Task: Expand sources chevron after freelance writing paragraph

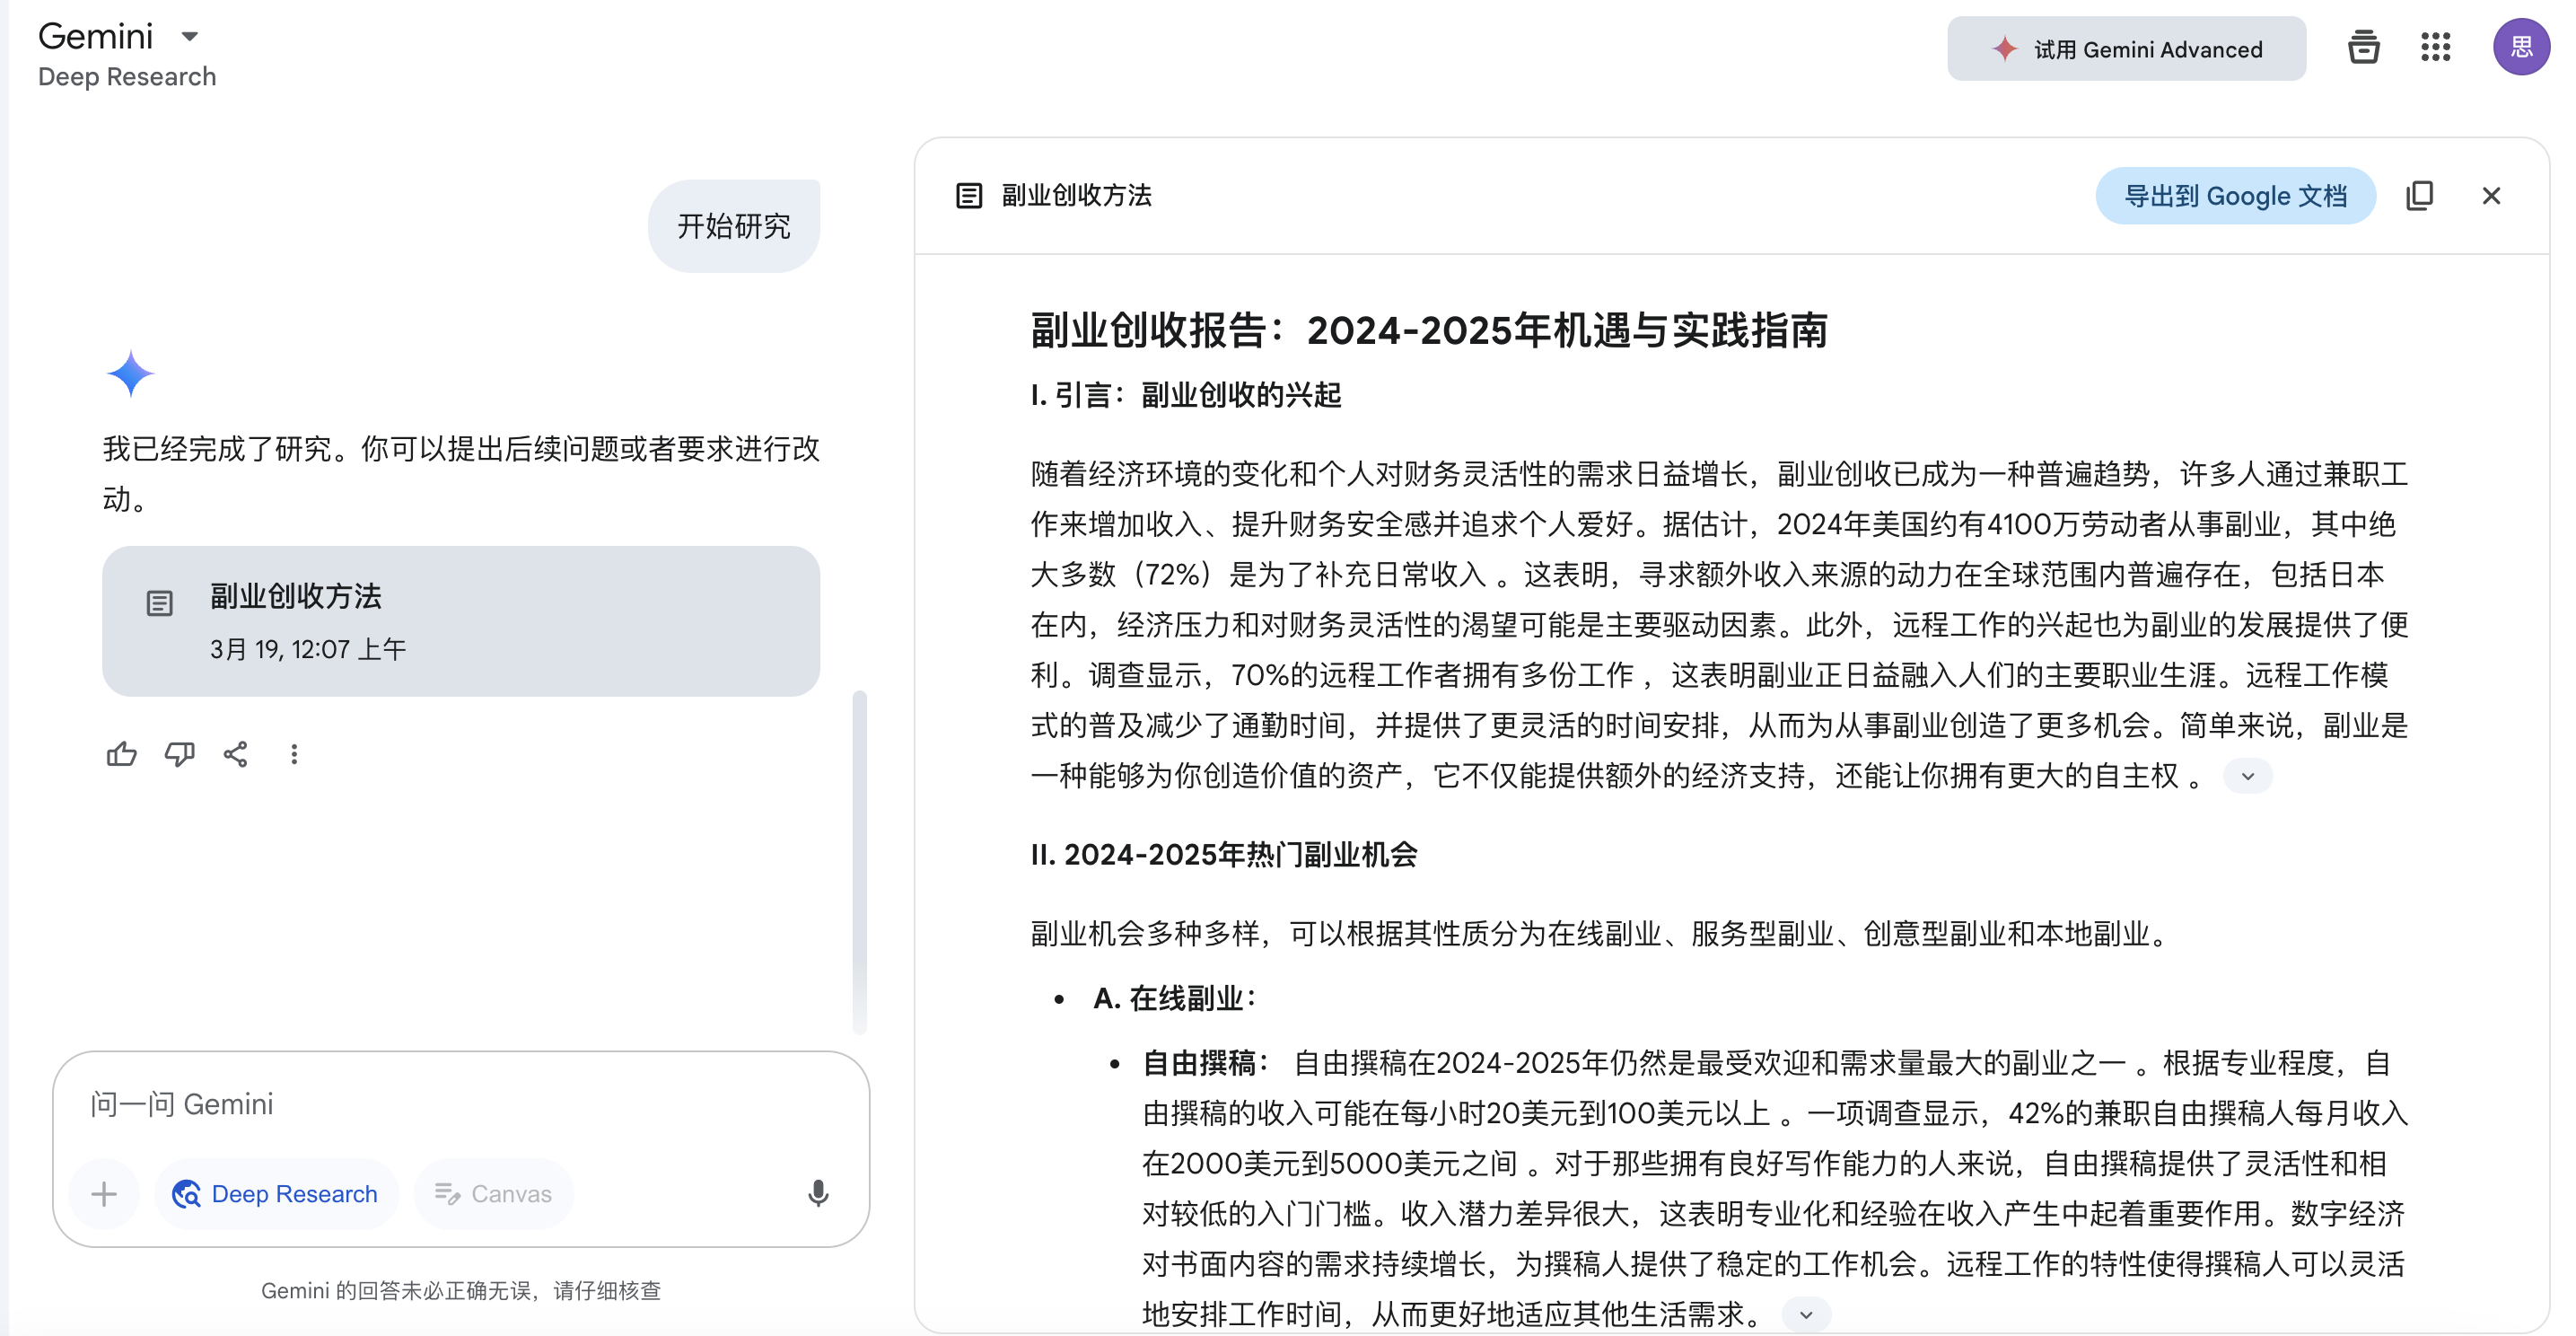Action: coord(1805,1314)
